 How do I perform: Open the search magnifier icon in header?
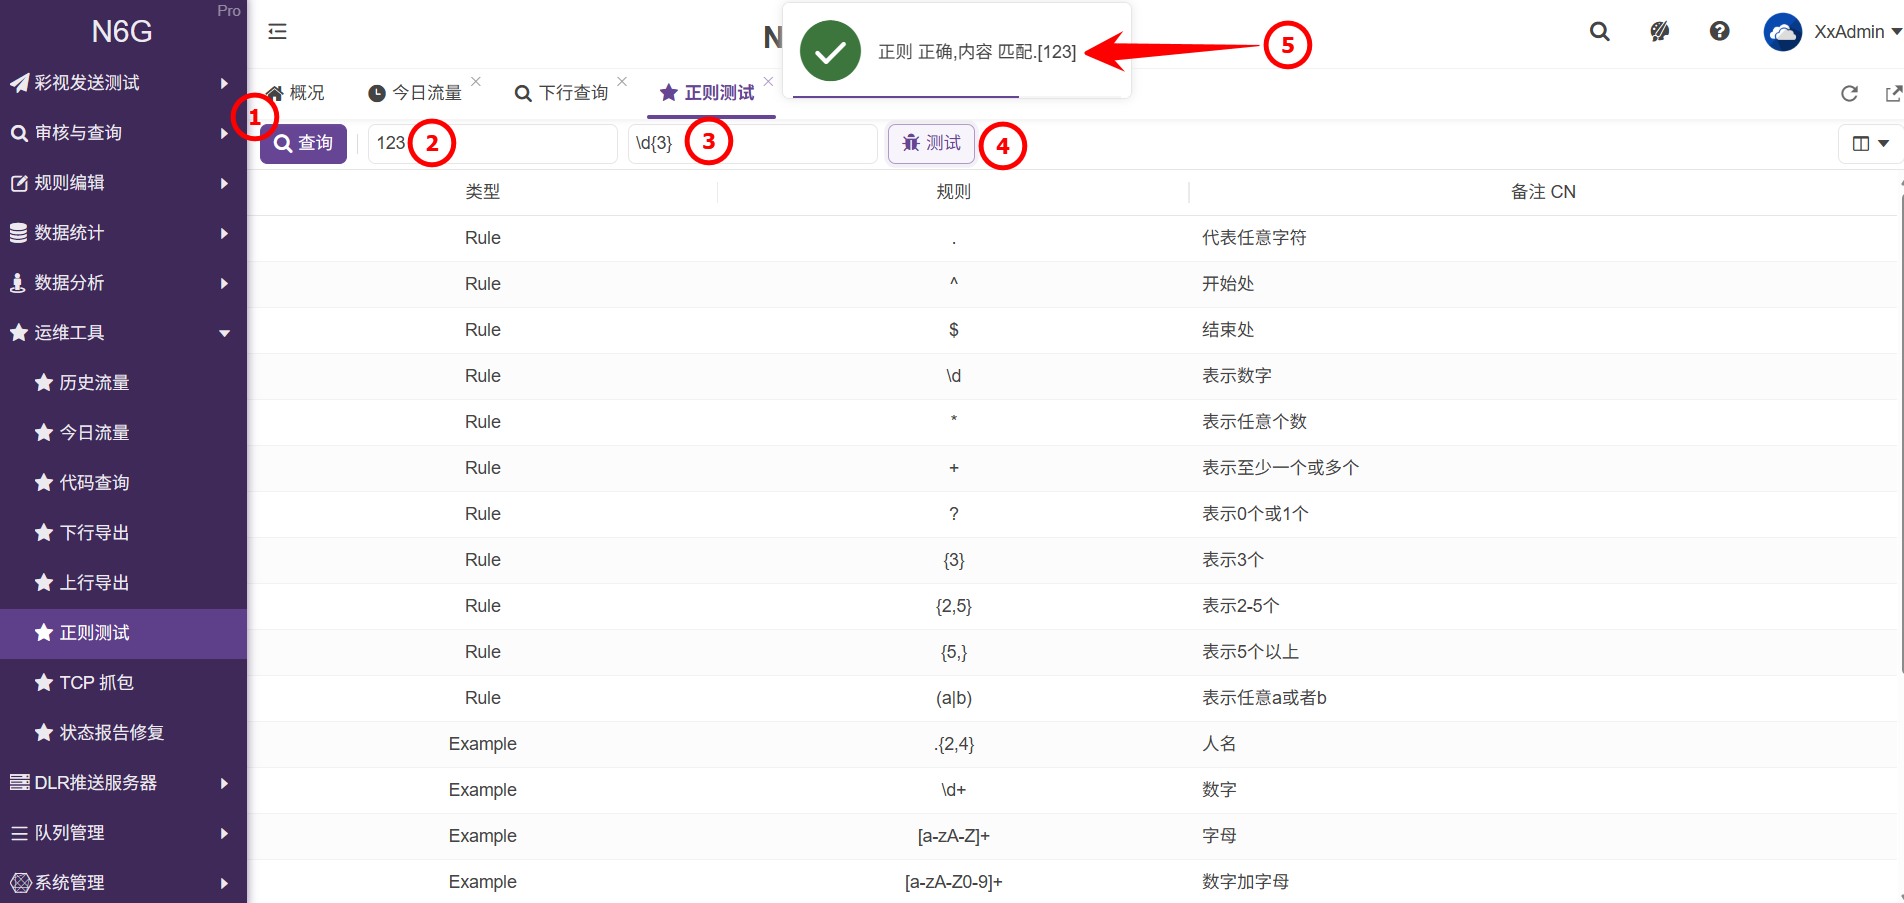1600,32
